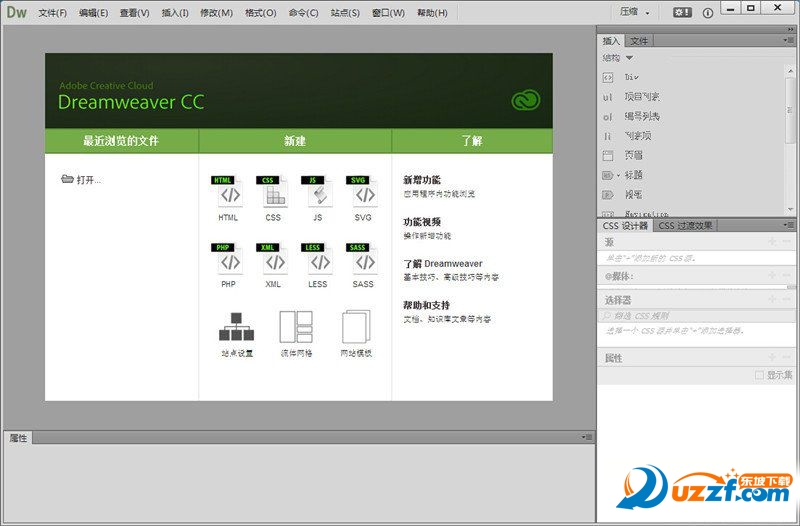Add a selector with the 选择器 plus button

click(772, 300)
